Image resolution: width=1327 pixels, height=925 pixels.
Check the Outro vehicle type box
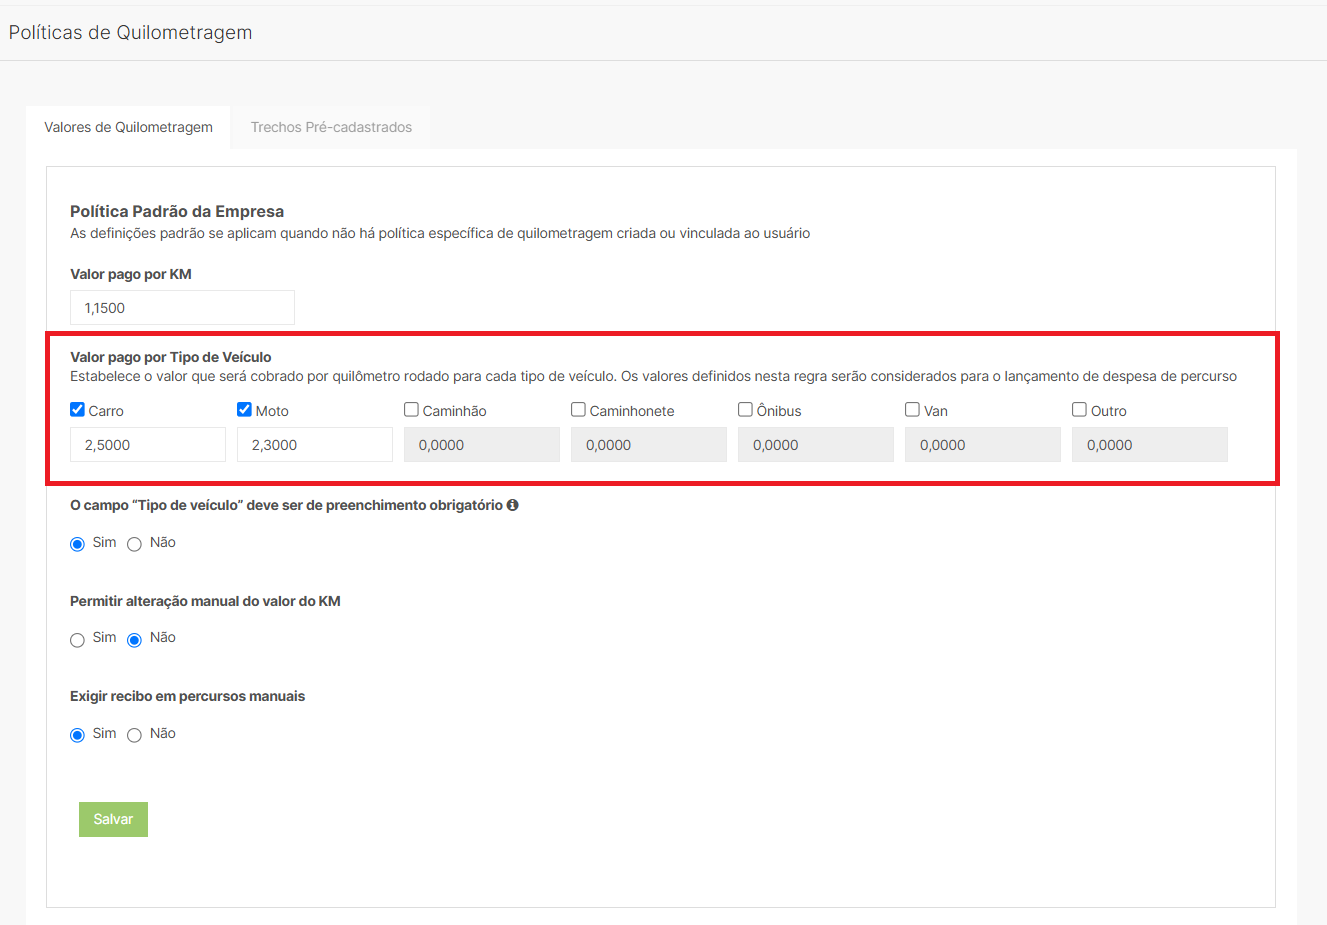click(x=1079, y=409)
